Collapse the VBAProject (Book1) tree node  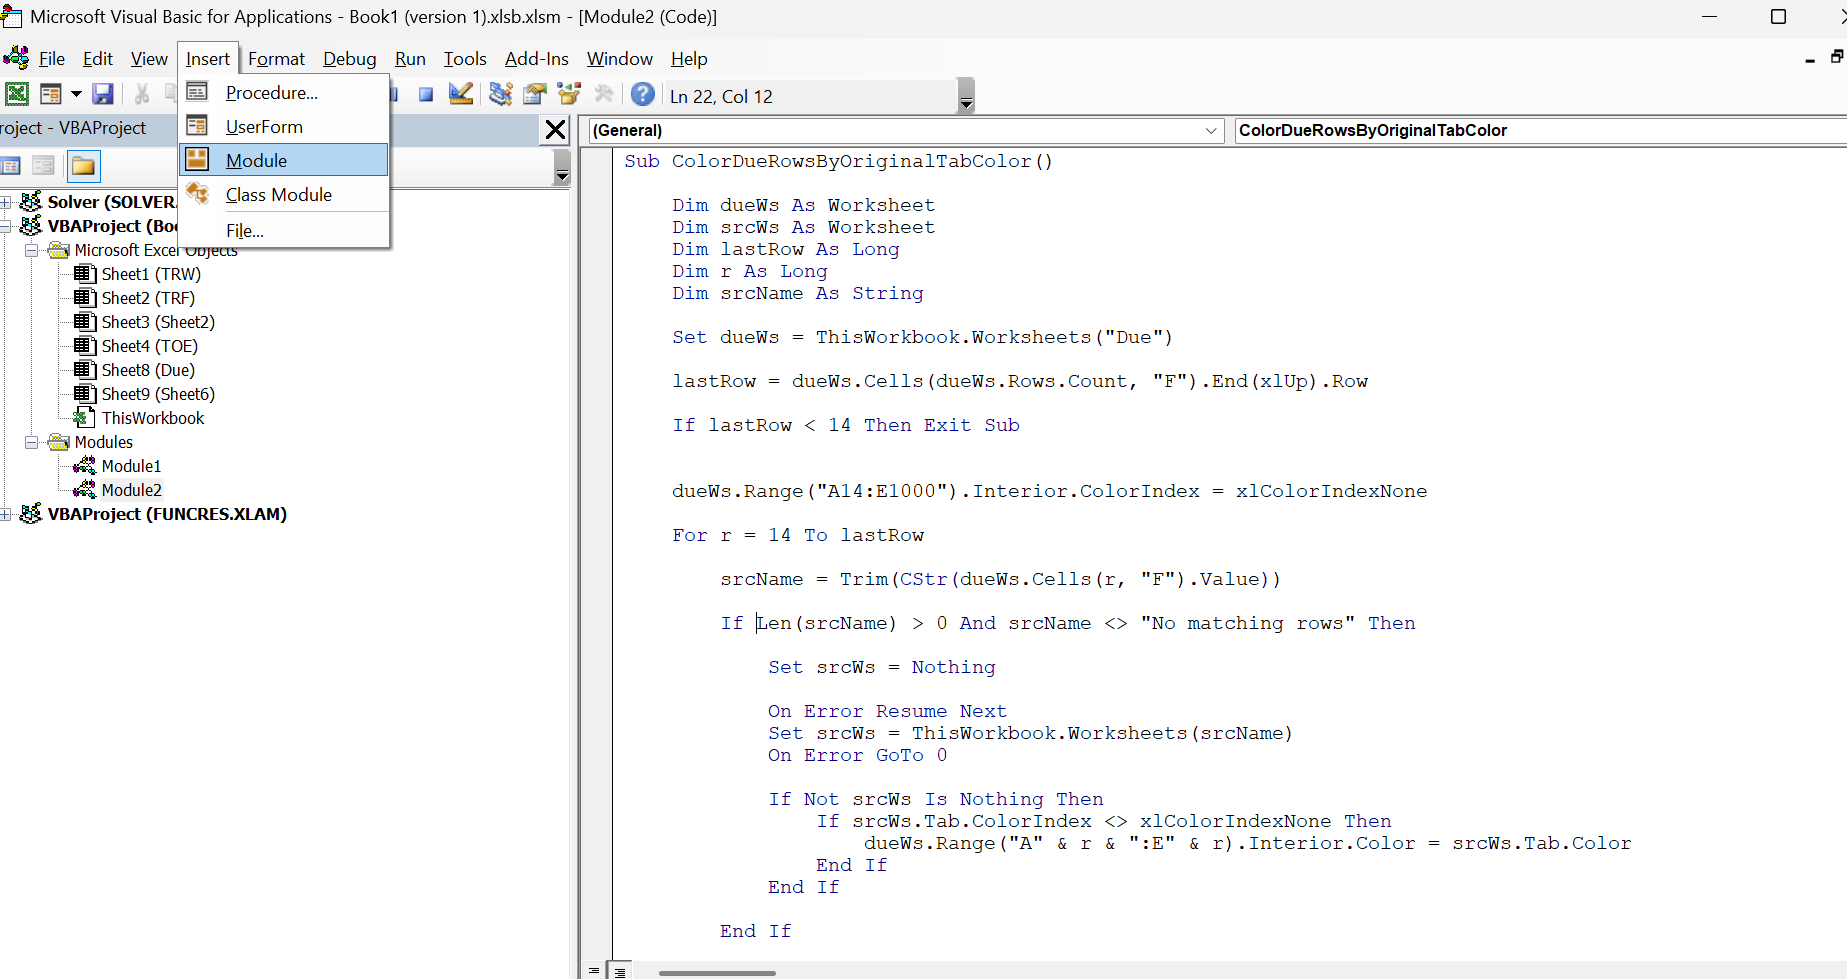(5, 226)
